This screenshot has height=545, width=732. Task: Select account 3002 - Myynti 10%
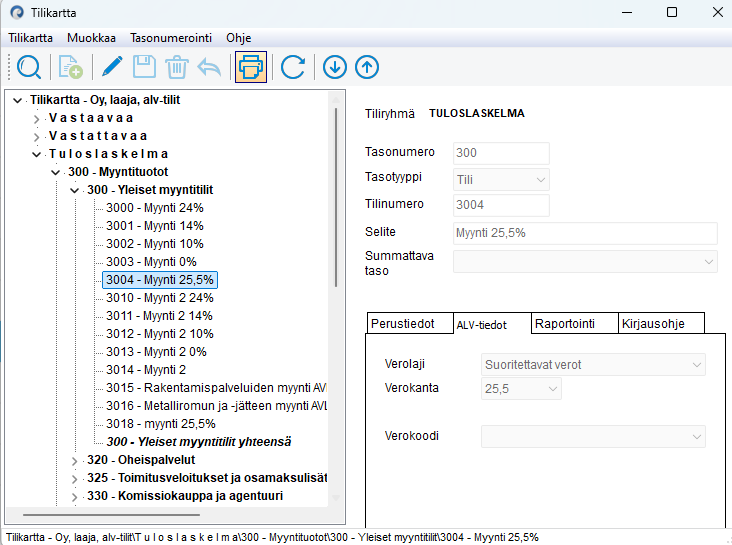[155, 244]
